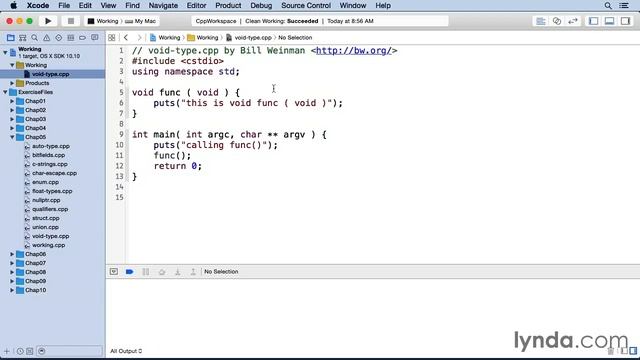Image resolution: width=640 pixels, height=360 pixels.
Task: Toggle the Navigator pane visibility
Action: click(593, 21)
